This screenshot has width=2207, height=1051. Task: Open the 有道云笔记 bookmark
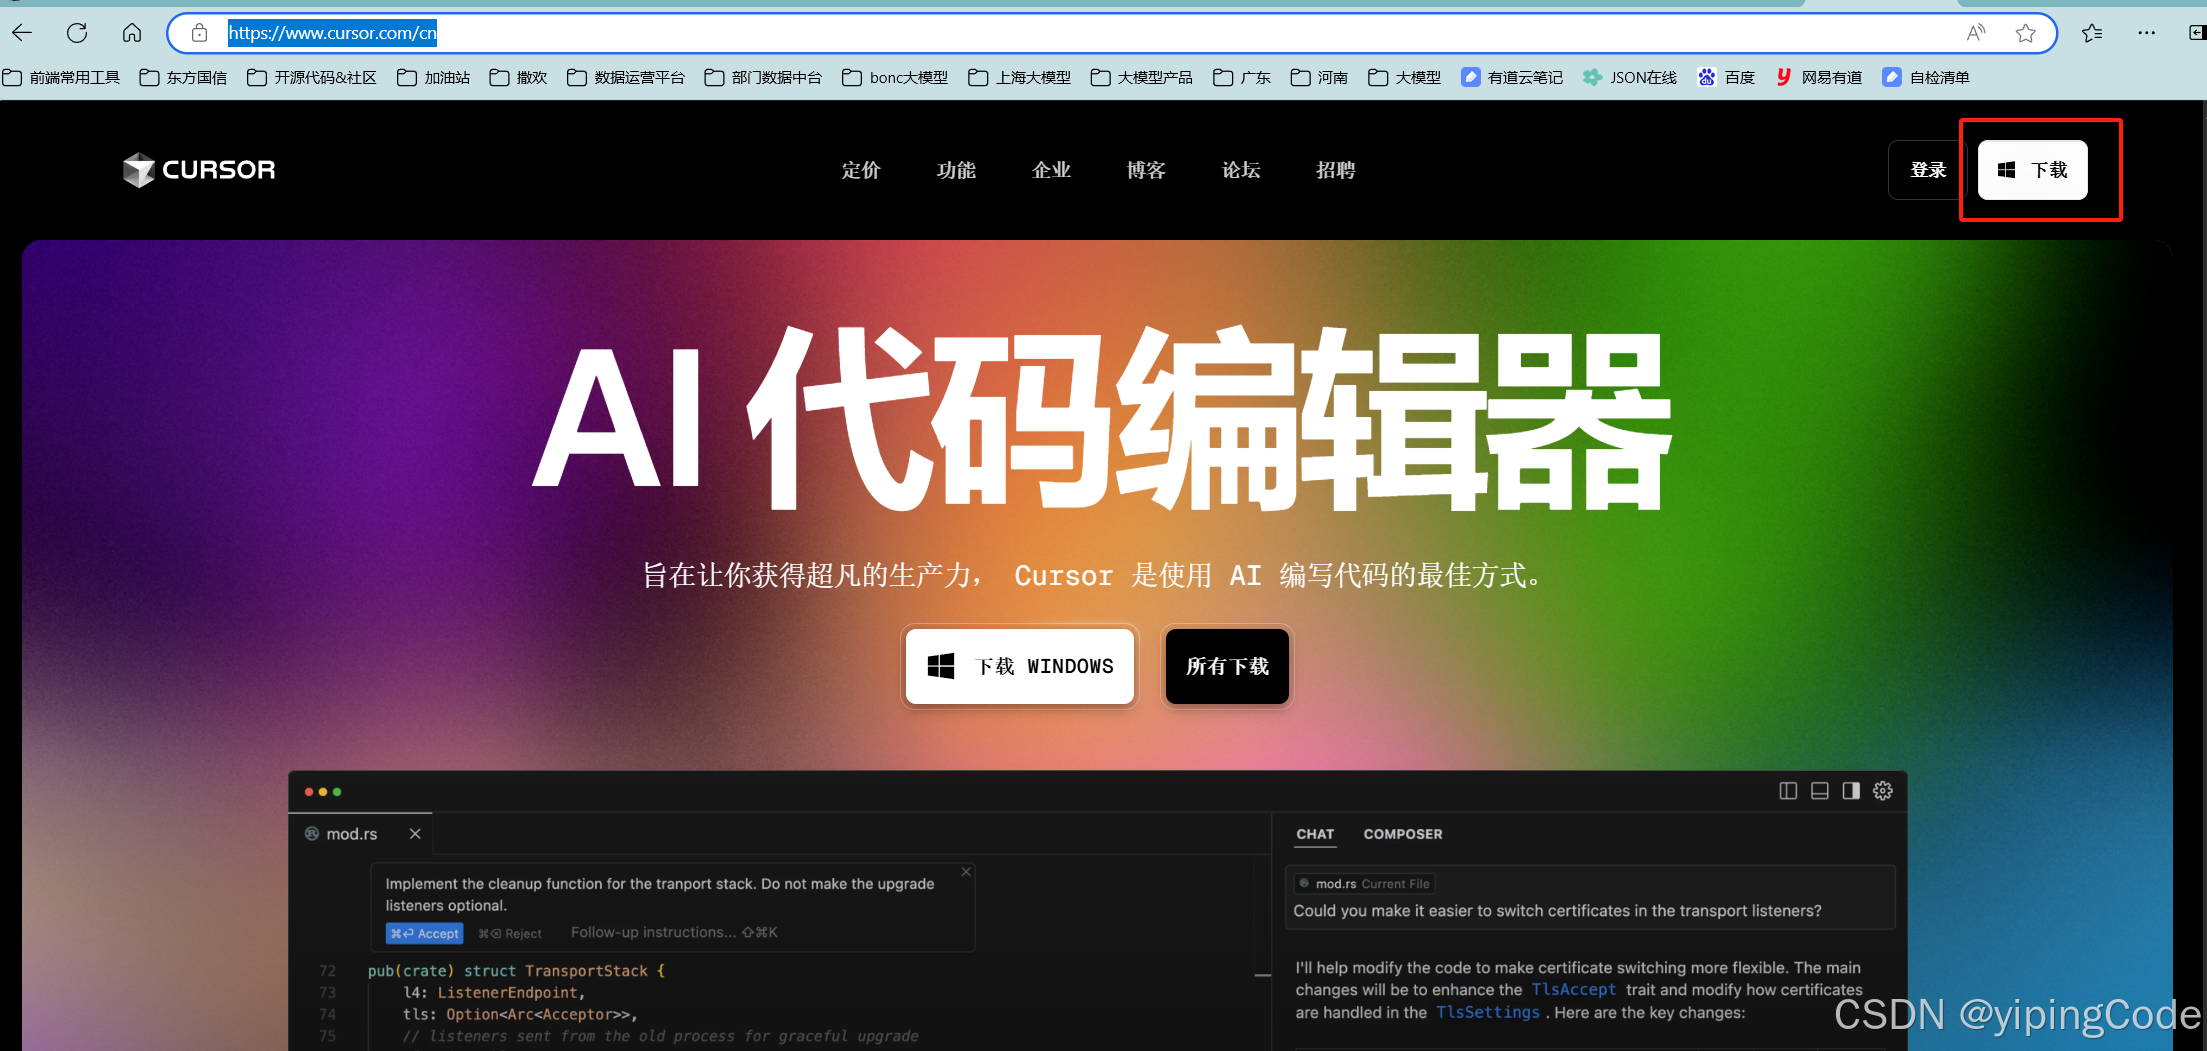pos(1512,77)
